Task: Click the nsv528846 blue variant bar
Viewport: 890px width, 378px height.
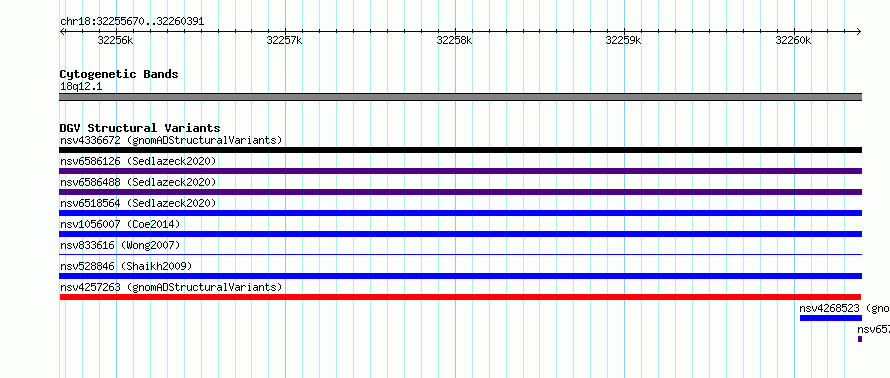Action: tap(460, 276)
